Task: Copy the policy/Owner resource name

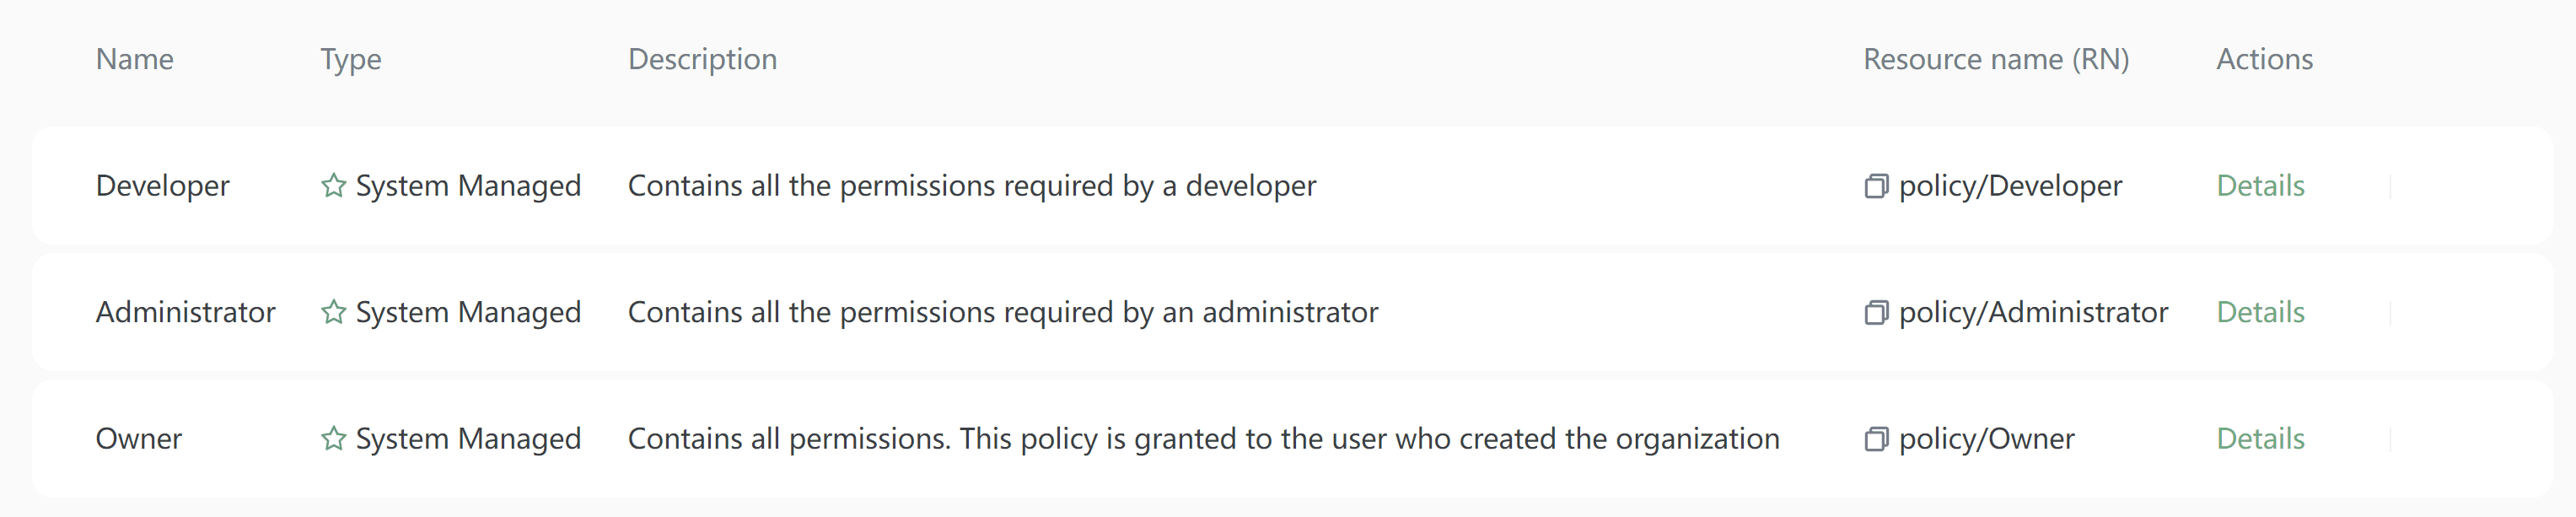Action: 1875,439
